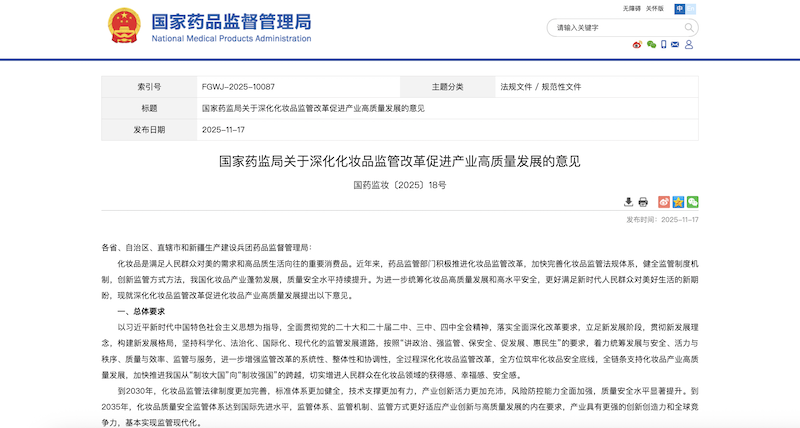Click the printer icon to print article
The height and width of the screenshot is (428, 800).
(643, 202)
